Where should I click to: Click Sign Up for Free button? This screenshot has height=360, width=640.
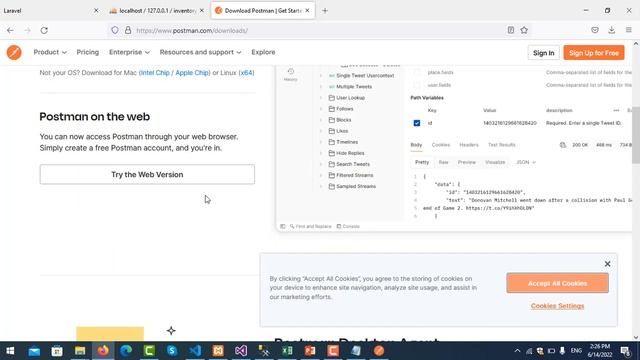(594, 53)
